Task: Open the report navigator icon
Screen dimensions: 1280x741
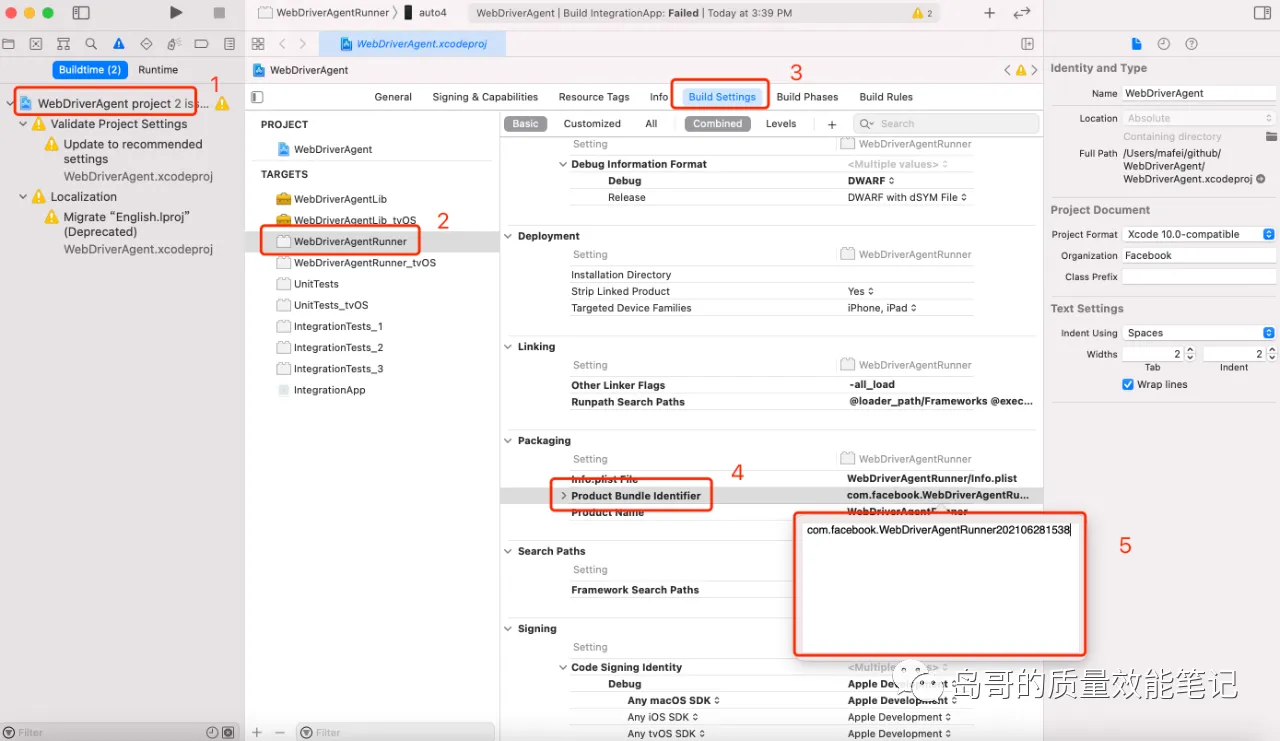Action: pos(229,44)
